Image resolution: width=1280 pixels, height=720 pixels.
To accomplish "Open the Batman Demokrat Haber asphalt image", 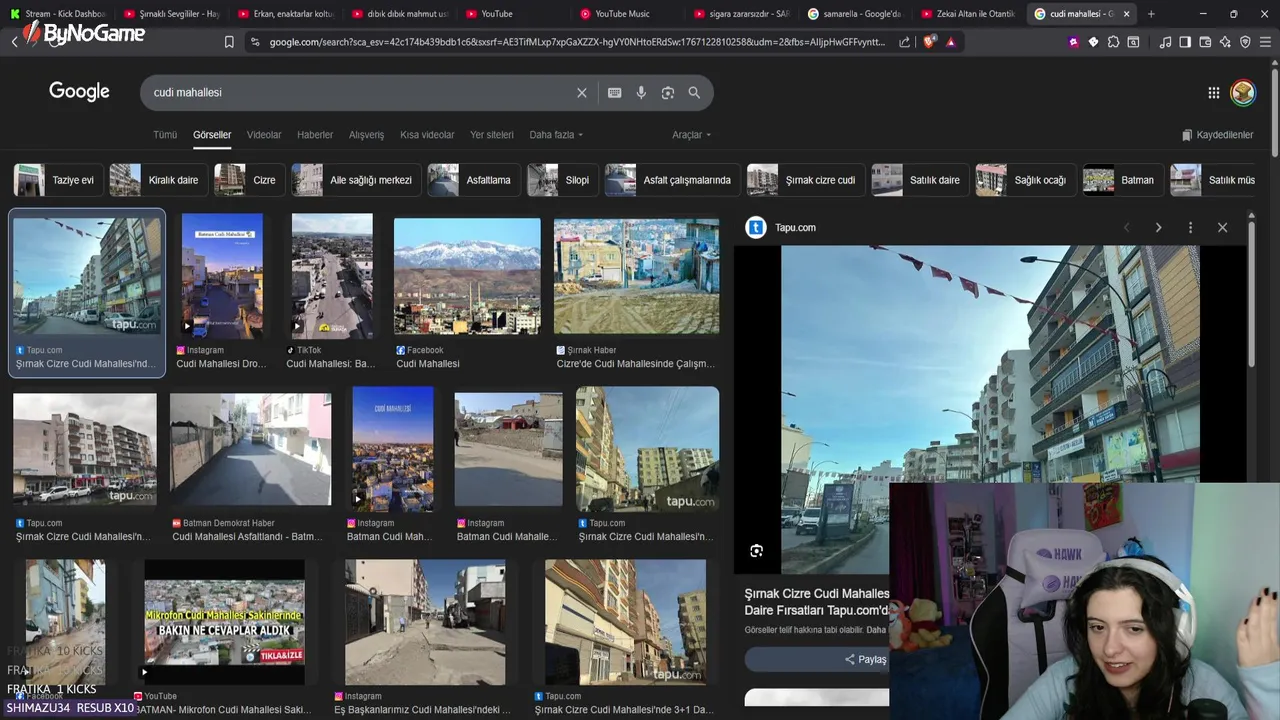I will [x=250, y=449].
